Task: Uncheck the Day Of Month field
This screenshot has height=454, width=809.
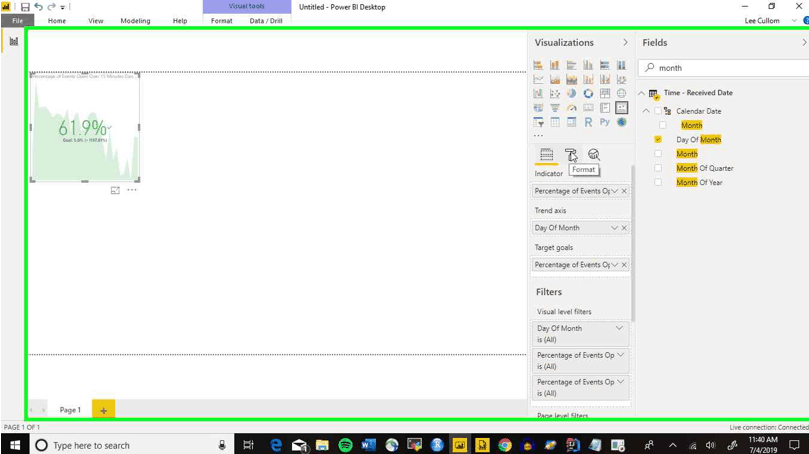Action: pyautogui.click(x=658, y=139)
